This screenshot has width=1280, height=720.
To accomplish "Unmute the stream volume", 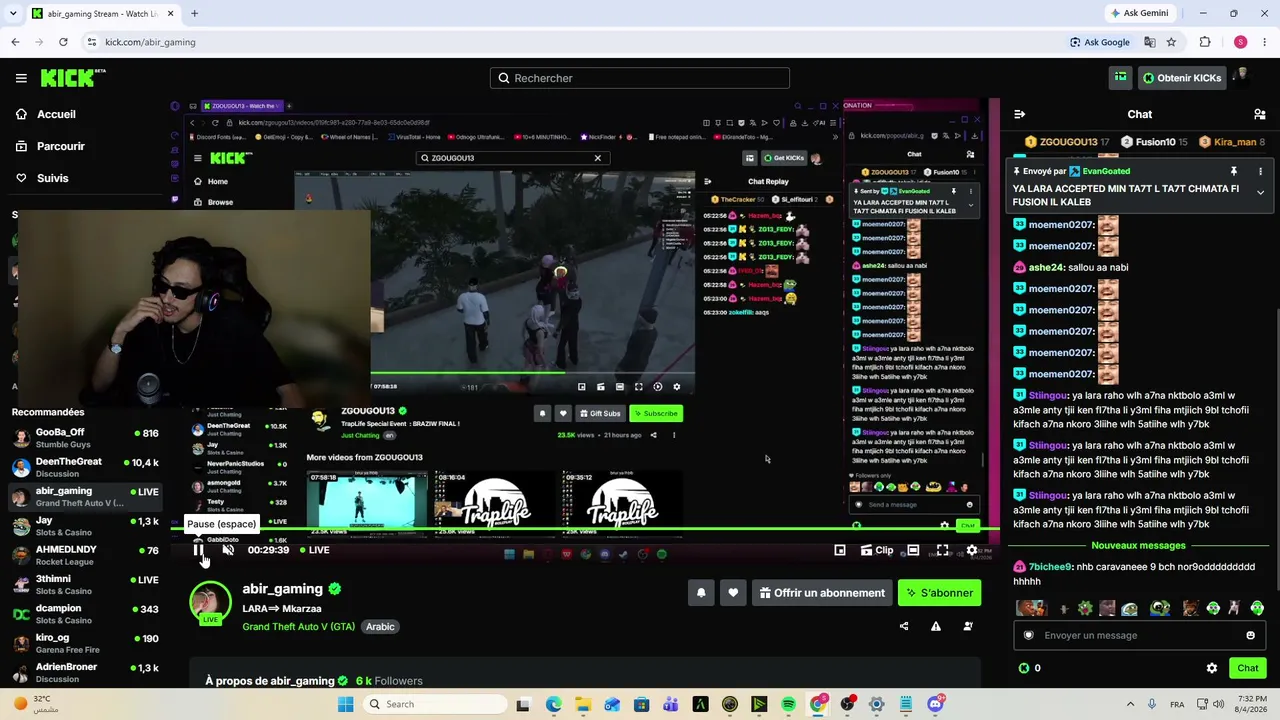I will (x=228, y=550).
